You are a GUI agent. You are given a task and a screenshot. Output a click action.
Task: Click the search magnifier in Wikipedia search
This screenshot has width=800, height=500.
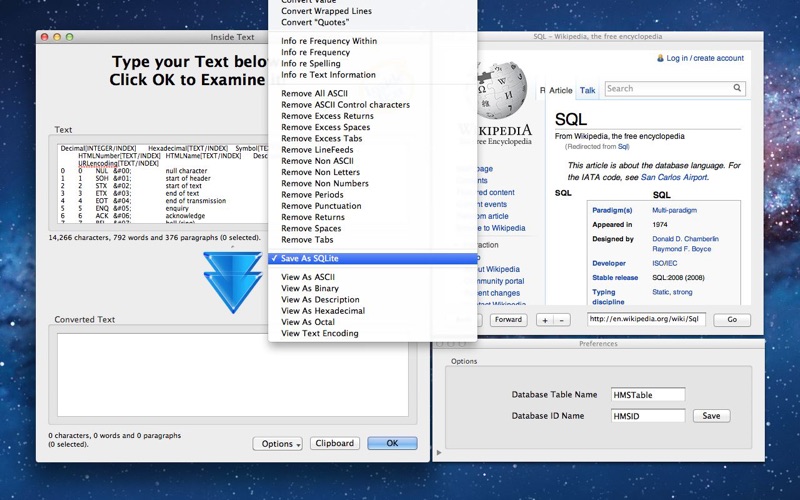click(x=737, y=88)
